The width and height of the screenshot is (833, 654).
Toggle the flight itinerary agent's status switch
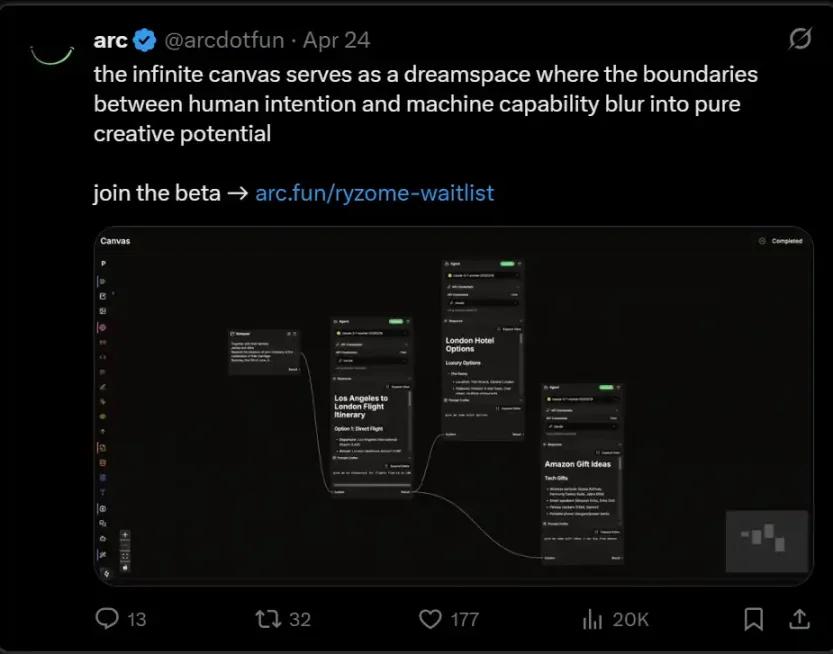coord(394,322)
